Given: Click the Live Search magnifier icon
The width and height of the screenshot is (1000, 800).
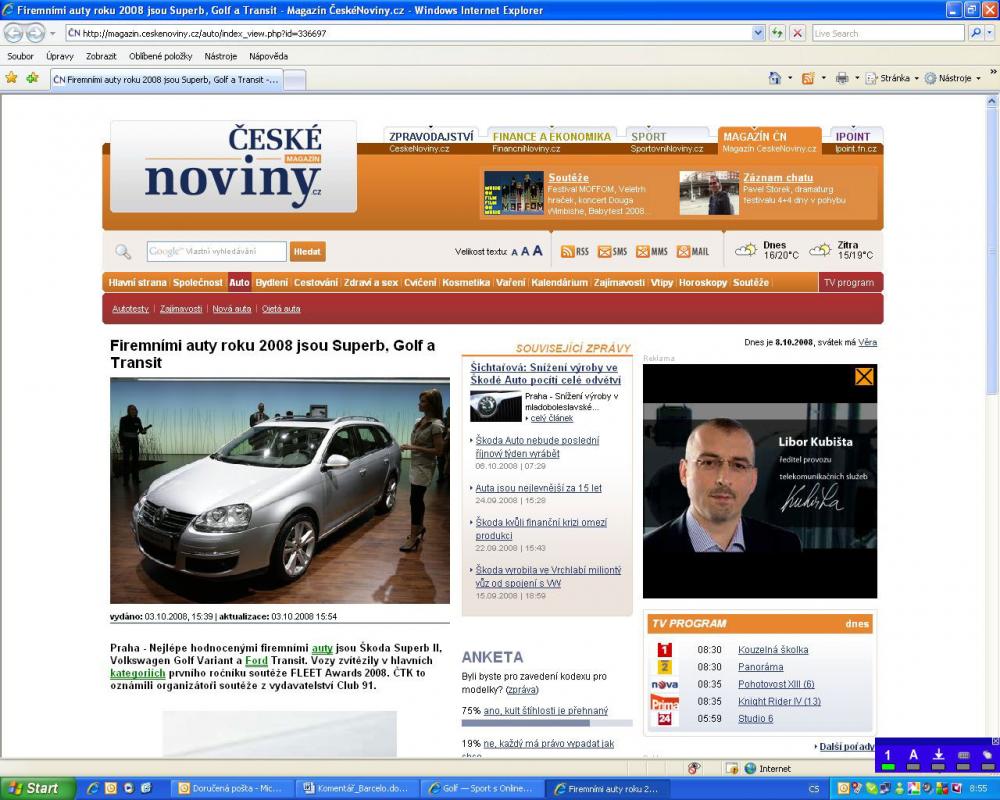Looking at the screenshot, I should 976,33.
